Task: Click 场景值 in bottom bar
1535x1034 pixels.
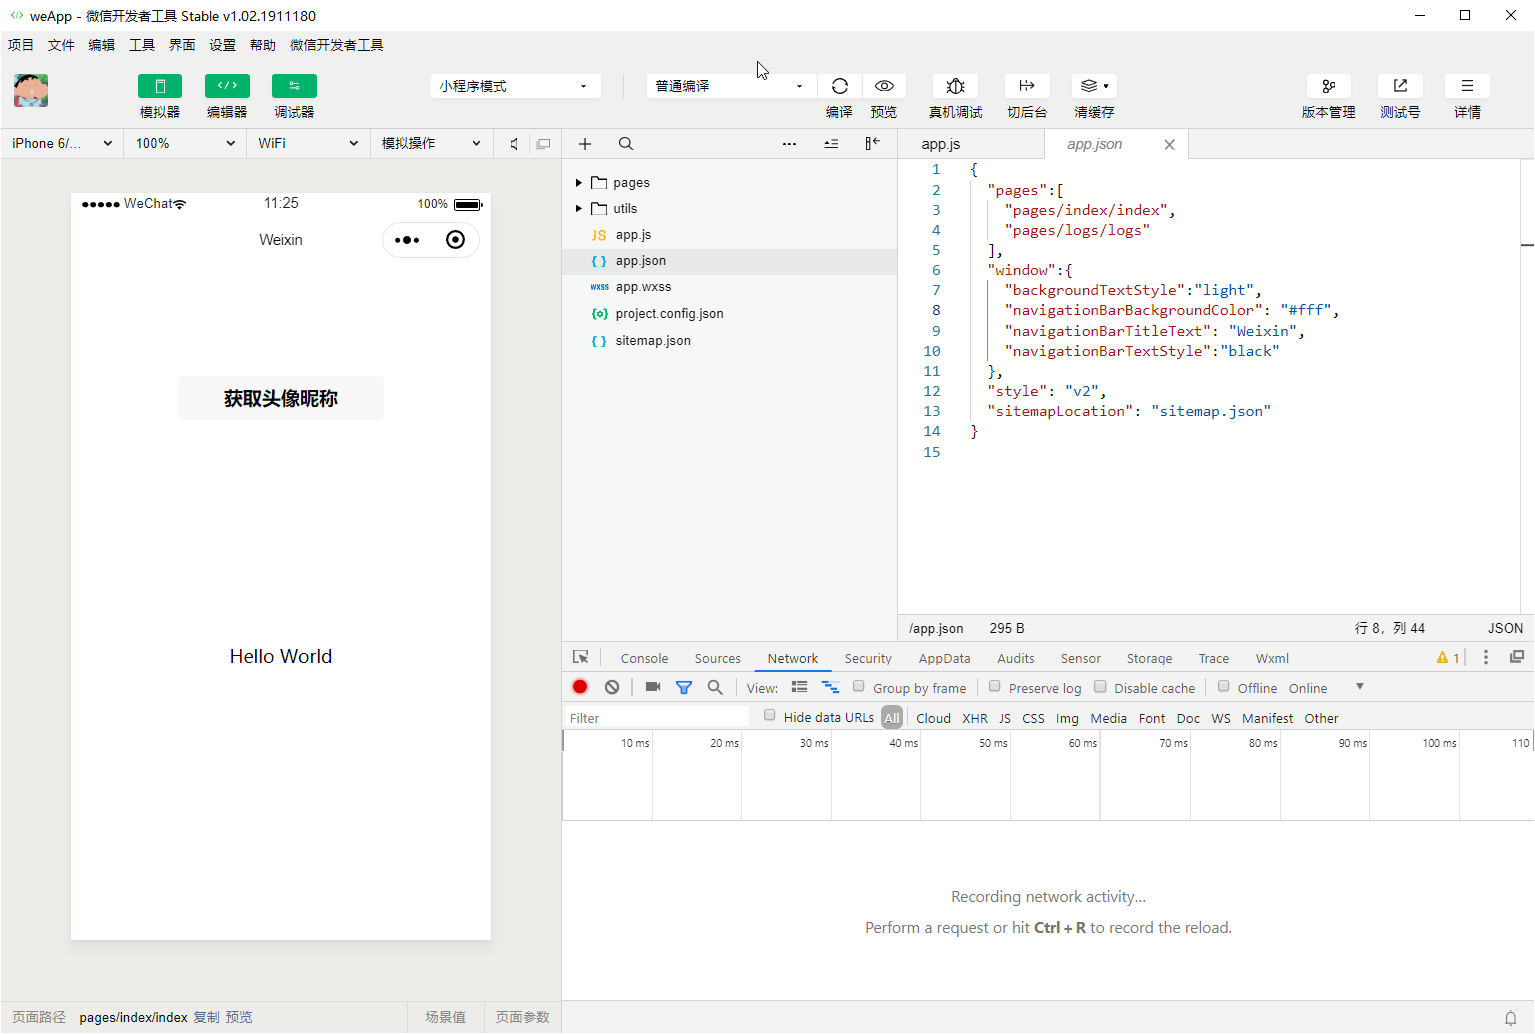Action: 445,1017
